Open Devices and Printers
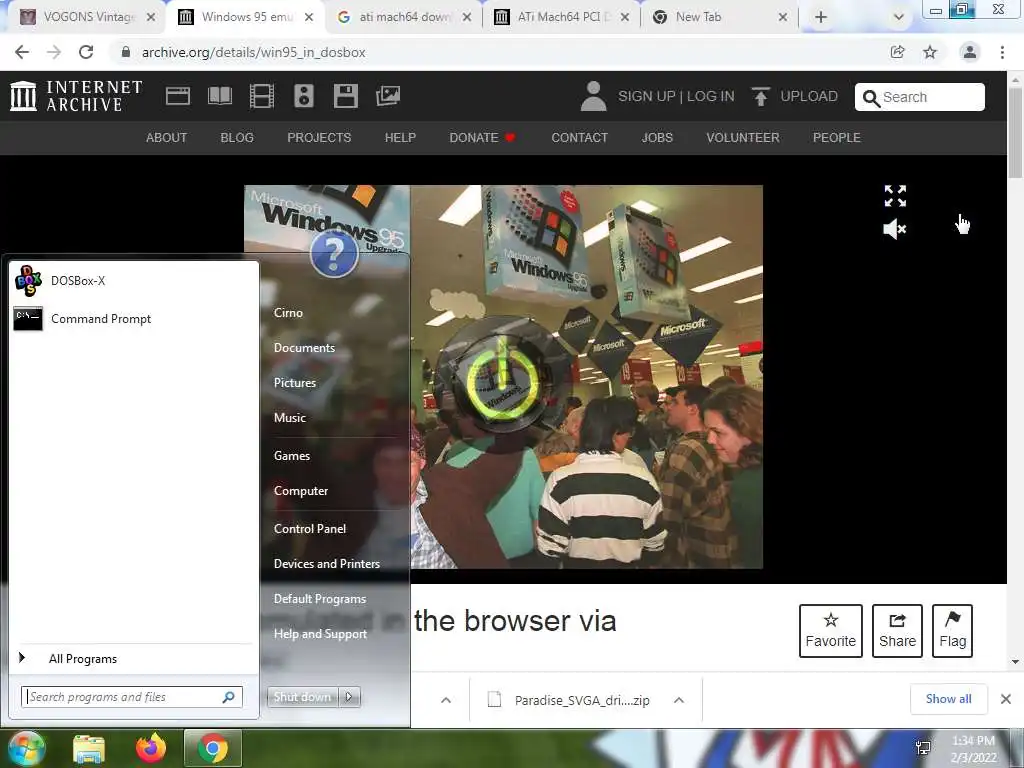The image size is (1024, 768). pos(327,564)
